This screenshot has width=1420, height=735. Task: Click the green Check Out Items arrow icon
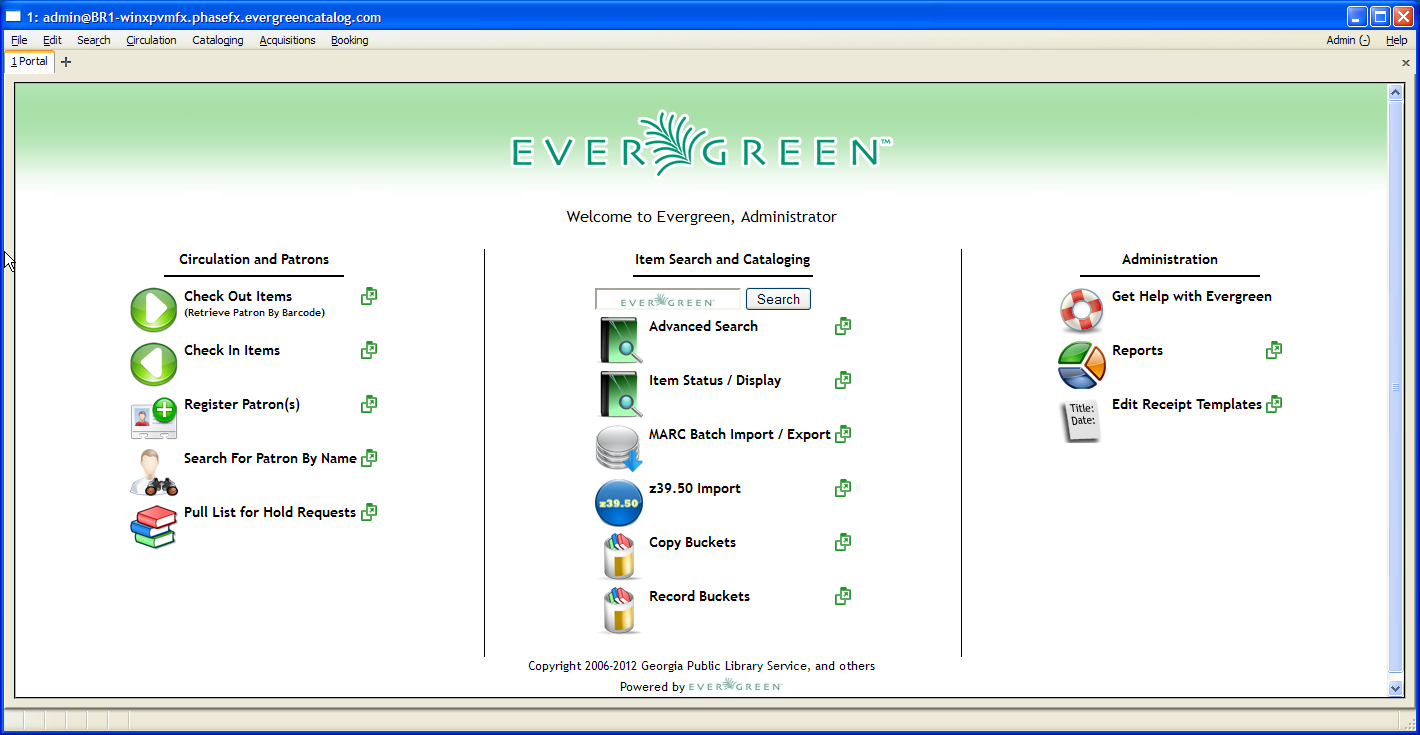[154, 310]
